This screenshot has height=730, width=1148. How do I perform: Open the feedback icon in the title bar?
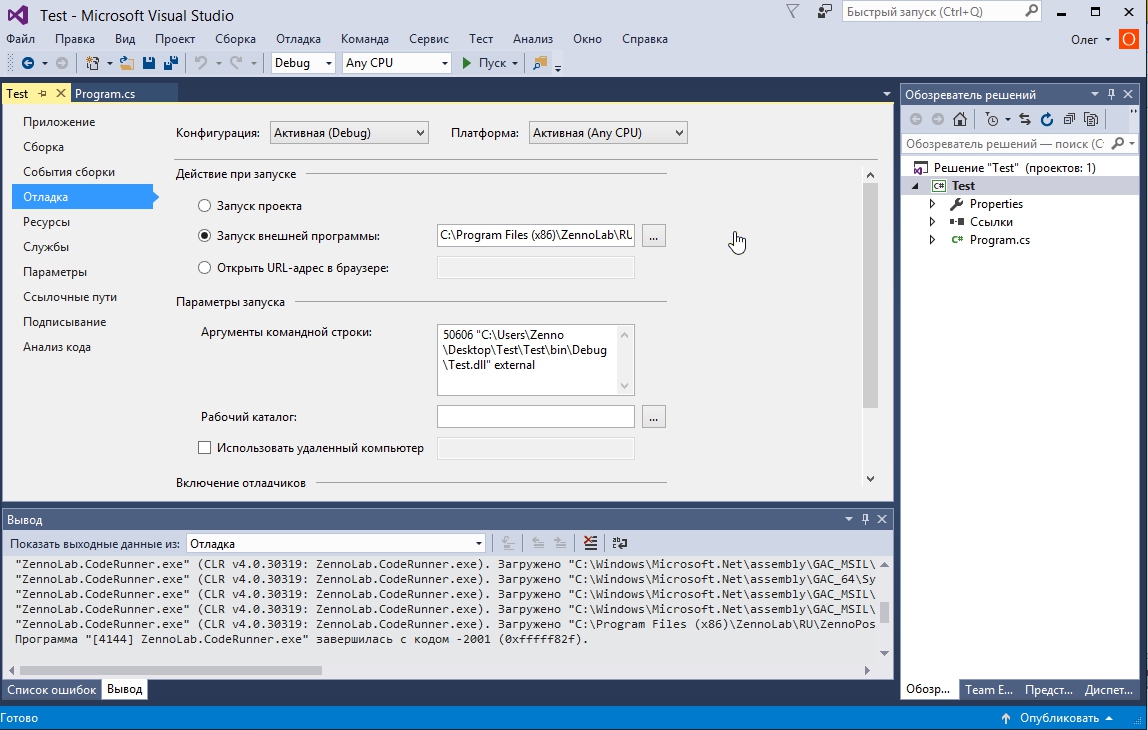tap(825, 11)
